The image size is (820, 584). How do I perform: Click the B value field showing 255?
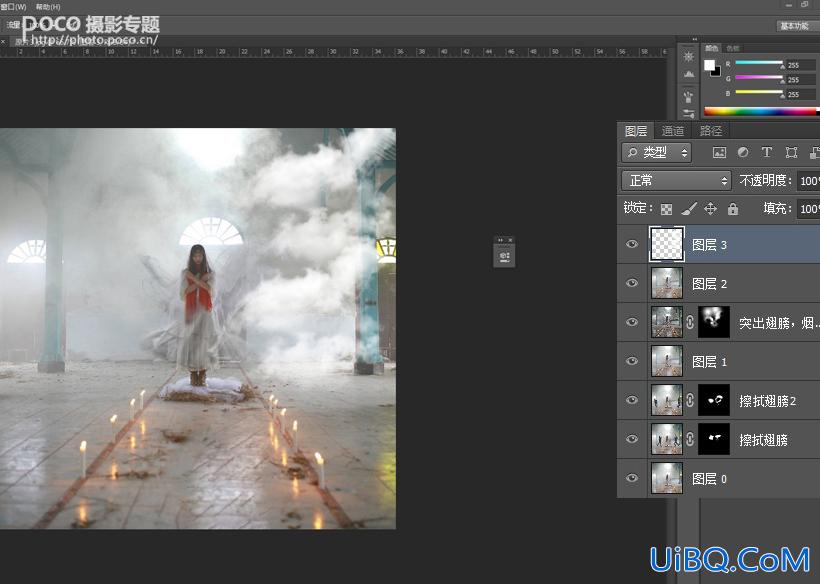pos(801,95)
